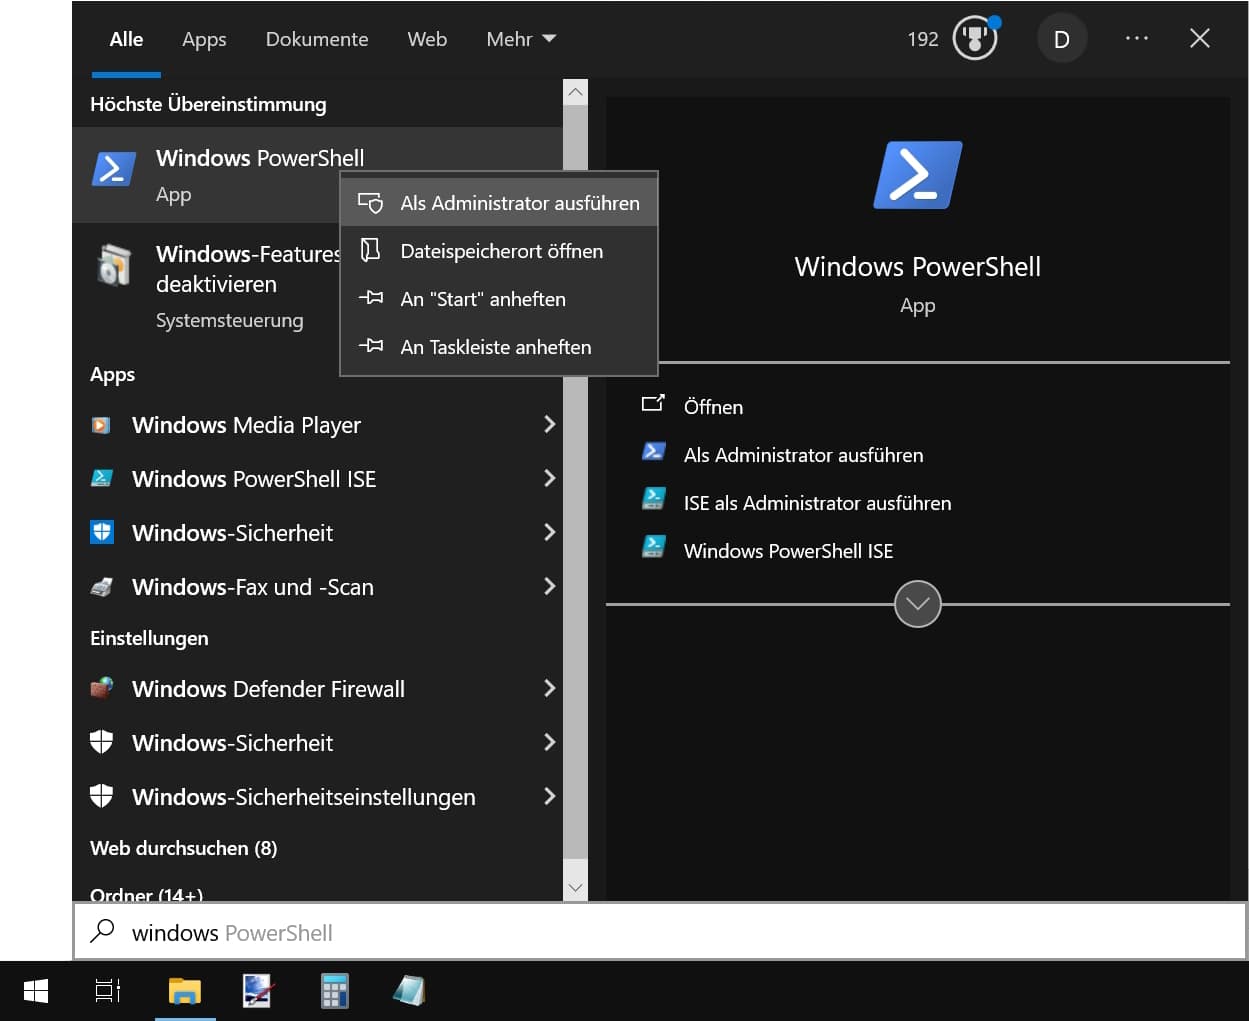Click the pin icon beside 'An "Start" anheften'

point(371,298)
